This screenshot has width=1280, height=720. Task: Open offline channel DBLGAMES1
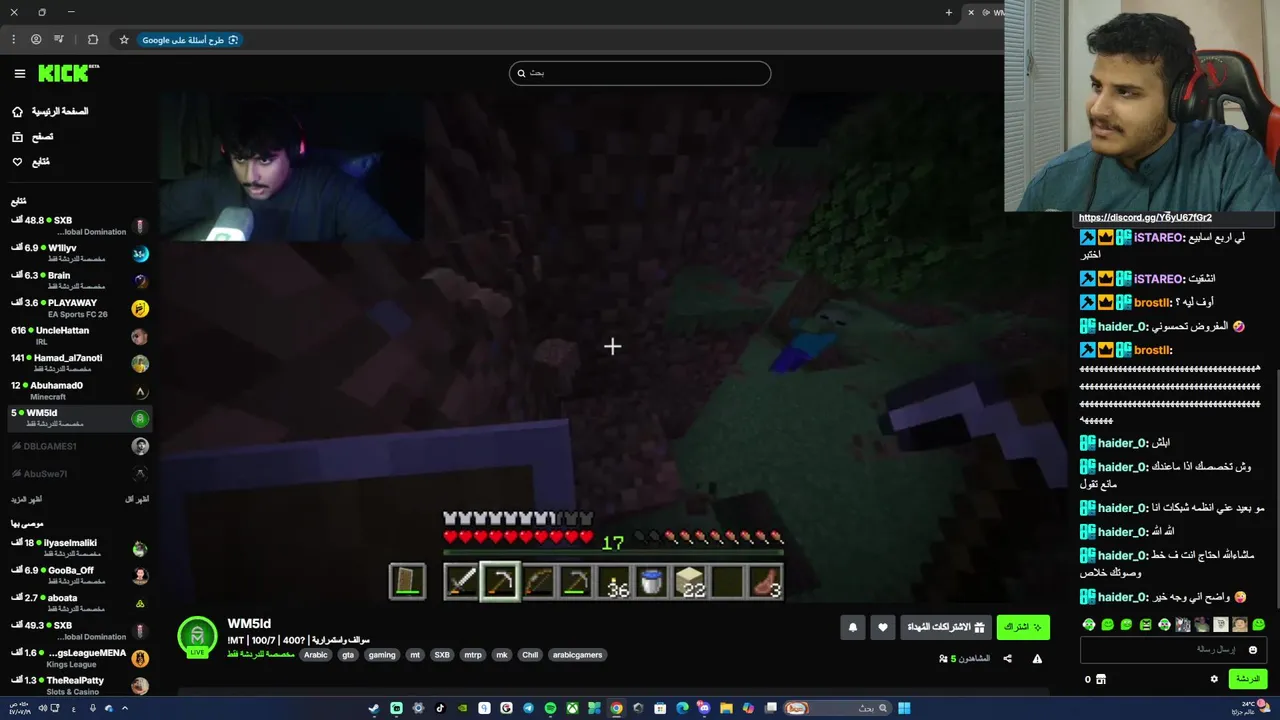point(78,446)
